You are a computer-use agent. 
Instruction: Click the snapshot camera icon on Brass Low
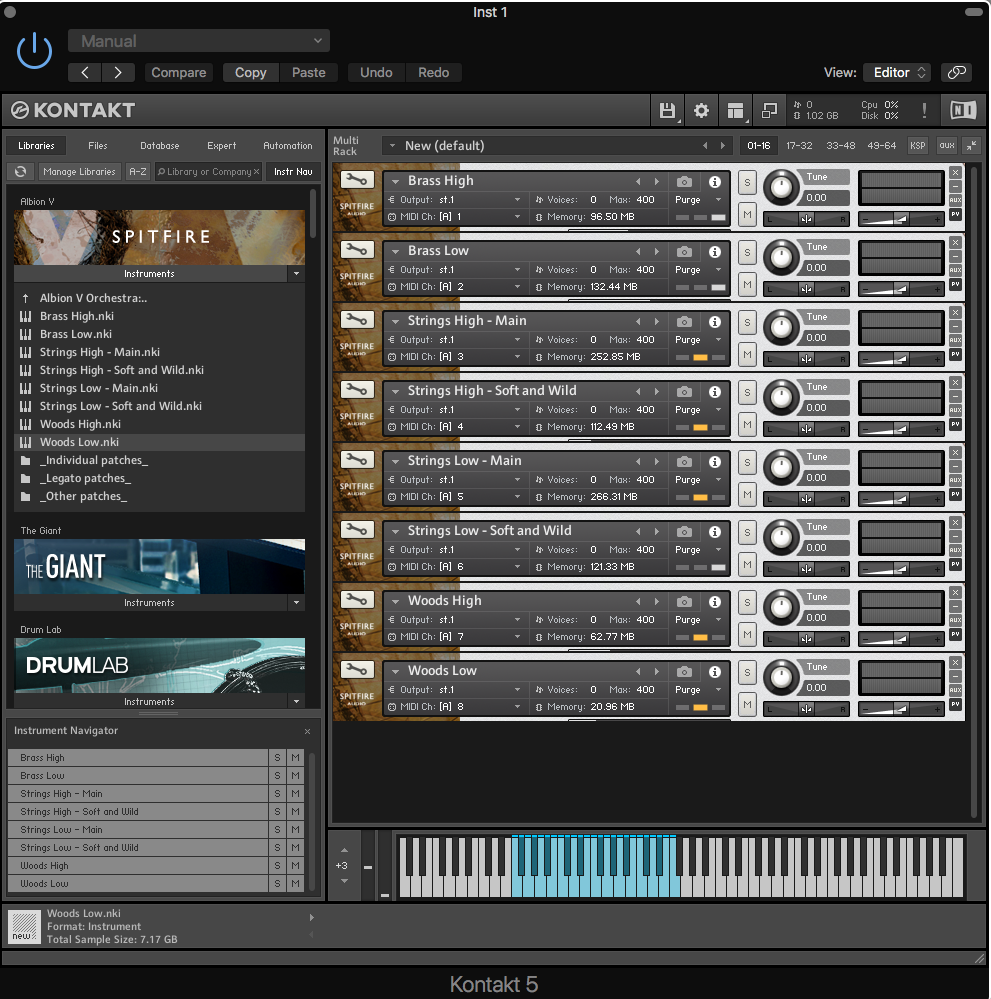(x=684, y=252)
